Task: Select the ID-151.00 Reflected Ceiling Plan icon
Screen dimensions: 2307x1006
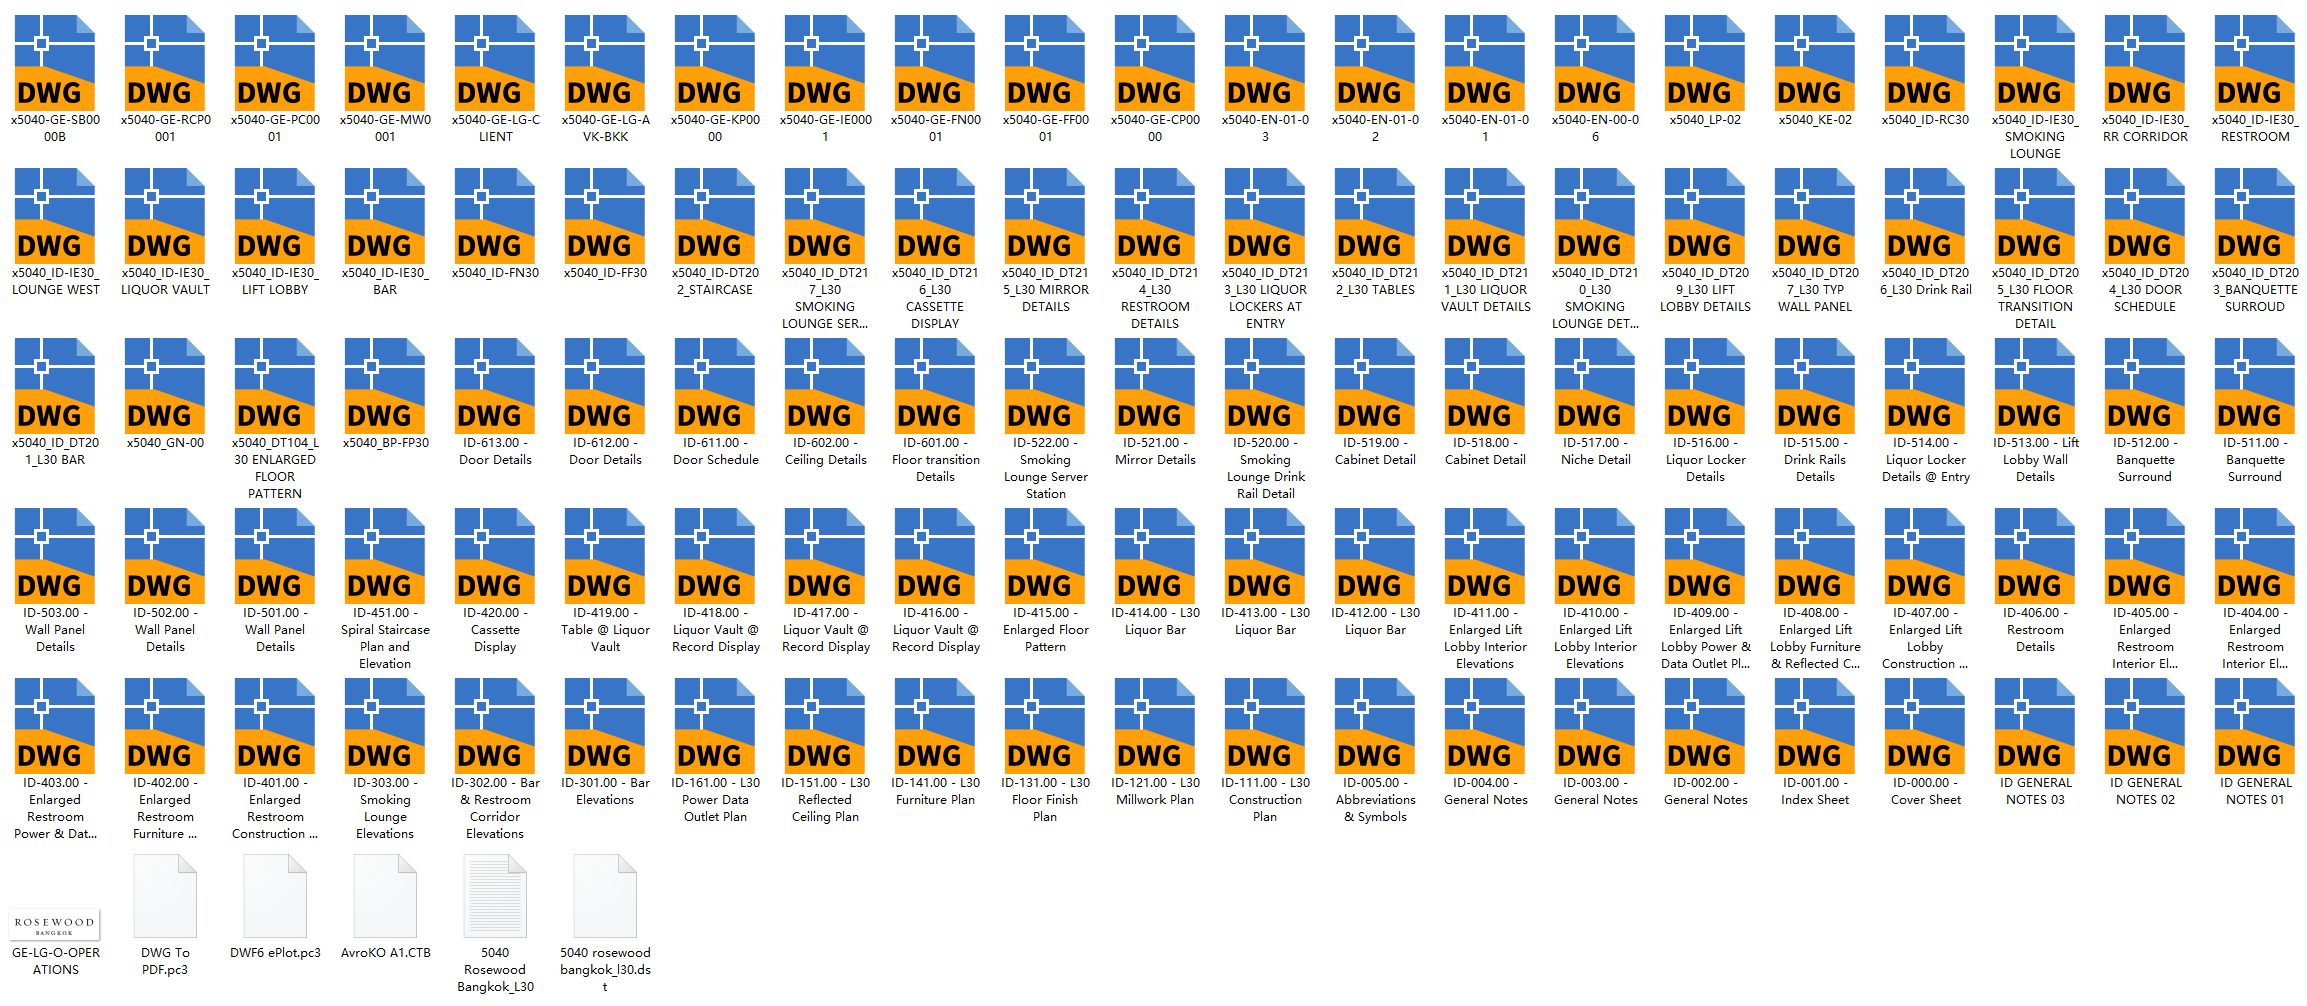Action: (825, 725)
